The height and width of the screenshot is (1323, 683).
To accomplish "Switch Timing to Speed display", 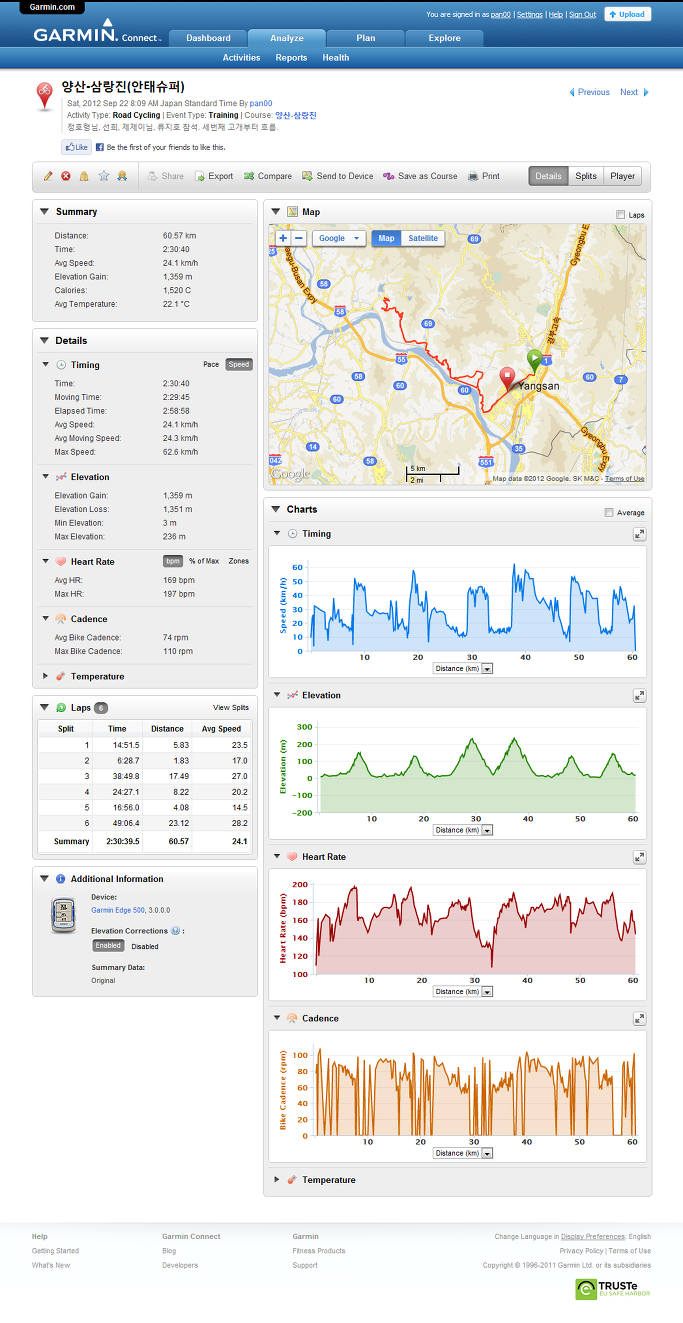I will tap(239, 365).
